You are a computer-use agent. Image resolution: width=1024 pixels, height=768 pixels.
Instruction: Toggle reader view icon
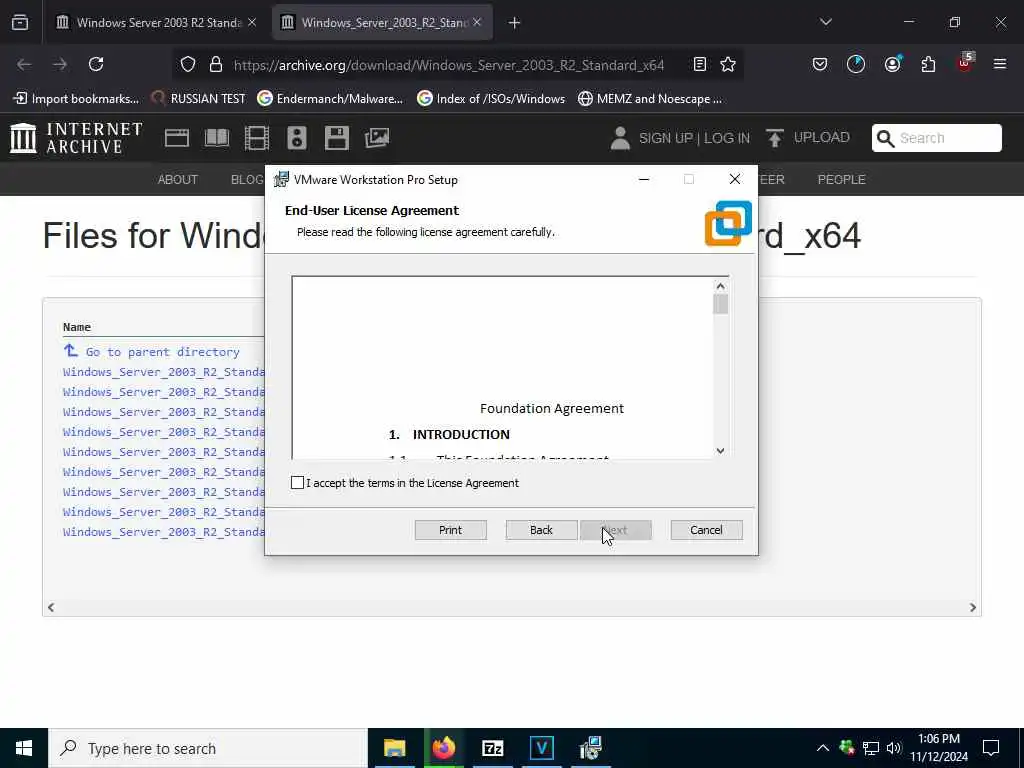tap(699, 64)
